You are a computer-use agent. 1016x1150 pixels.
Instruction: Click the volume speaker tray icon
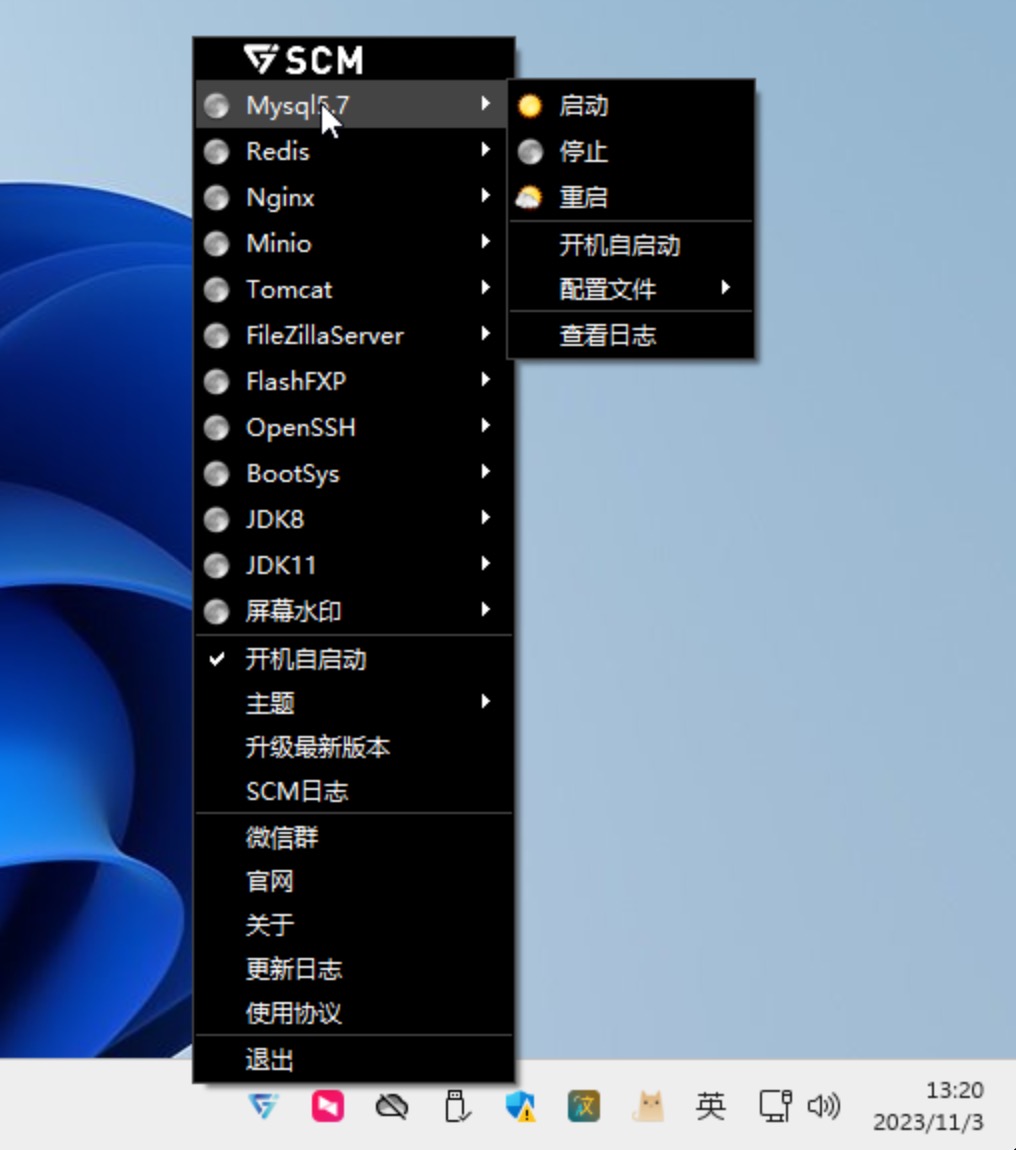(x=823, y=1106)
